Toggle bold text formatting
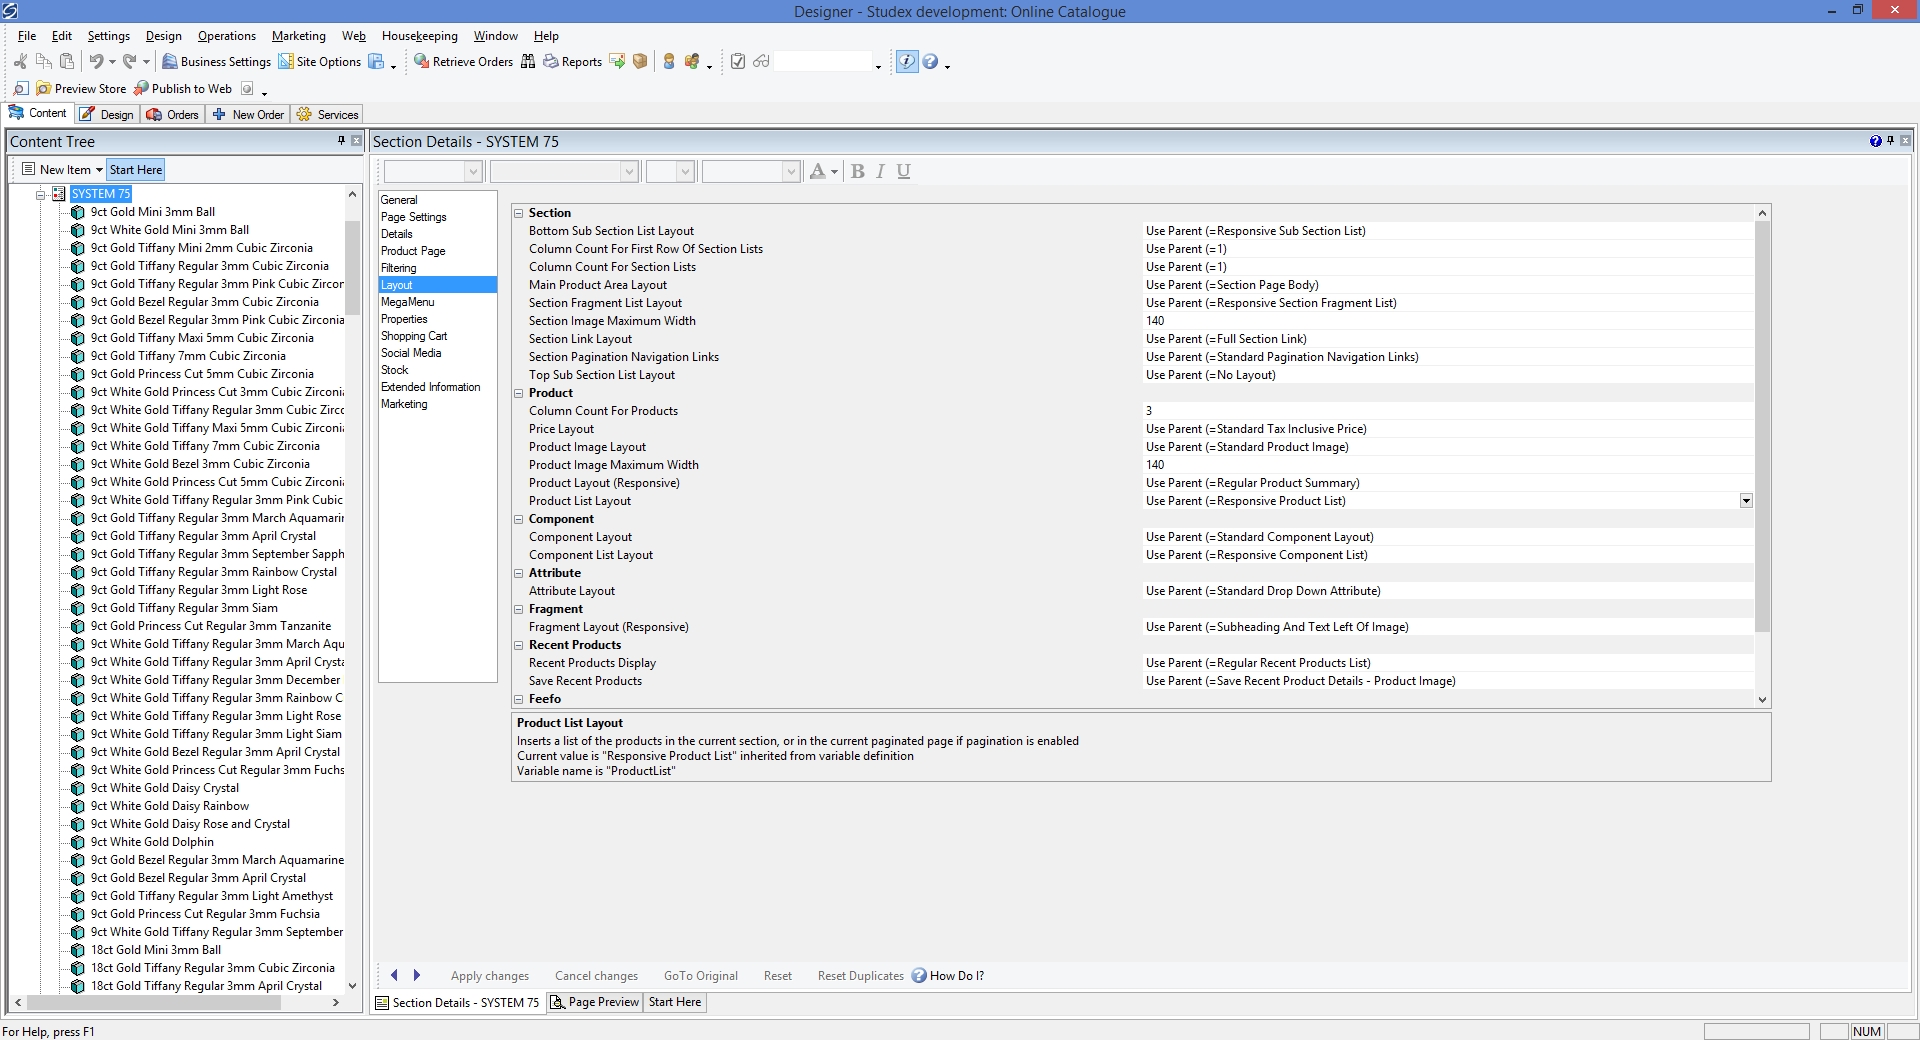This screenshot has width=1920, height=1040. [857, 172]
